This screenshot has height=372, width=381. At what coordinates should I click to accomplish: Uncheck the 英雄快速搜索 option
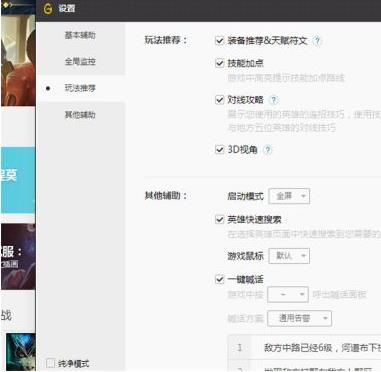219,219
